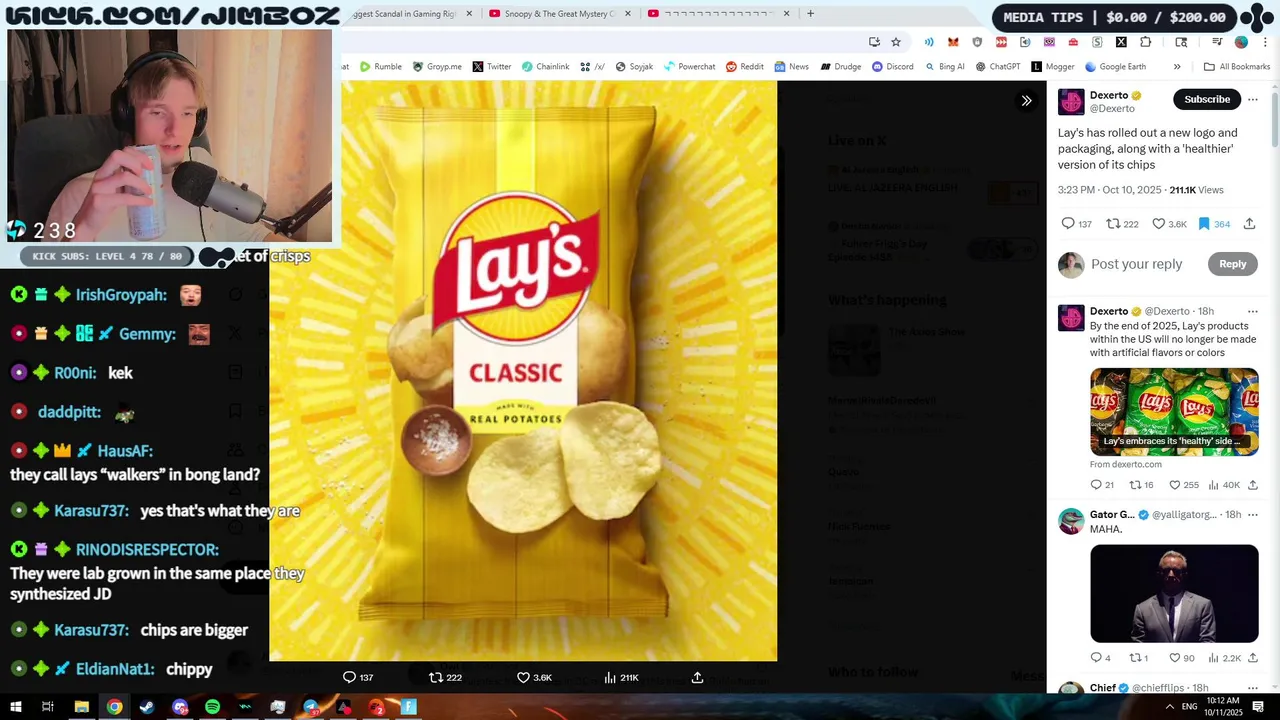Expand the hidden bookmarks overflow chevron
Image resolution: width=1280 pixels, height=720 pixels.
[1177, 67]
